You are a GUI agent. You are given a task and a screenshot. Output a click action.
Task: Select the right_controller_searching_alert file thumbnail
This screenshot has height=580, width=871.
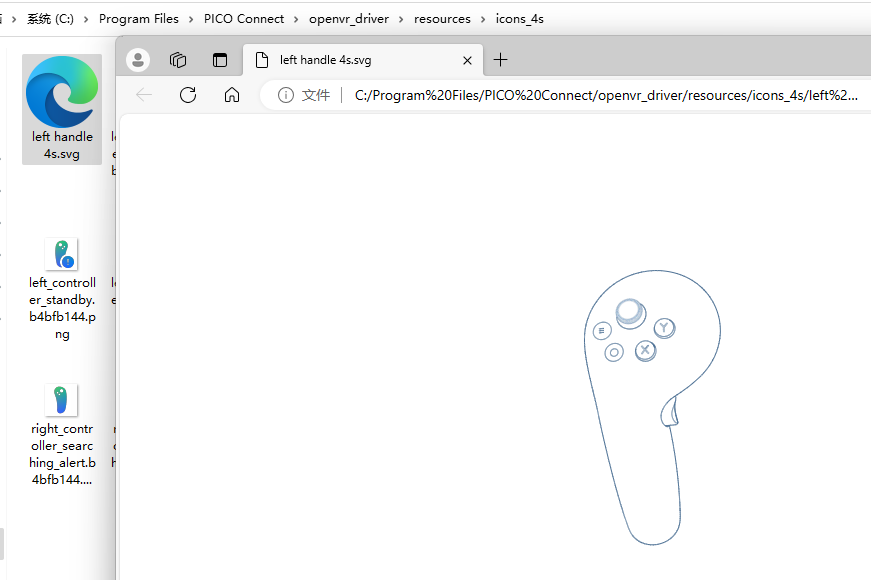click(x=62, y=400)
